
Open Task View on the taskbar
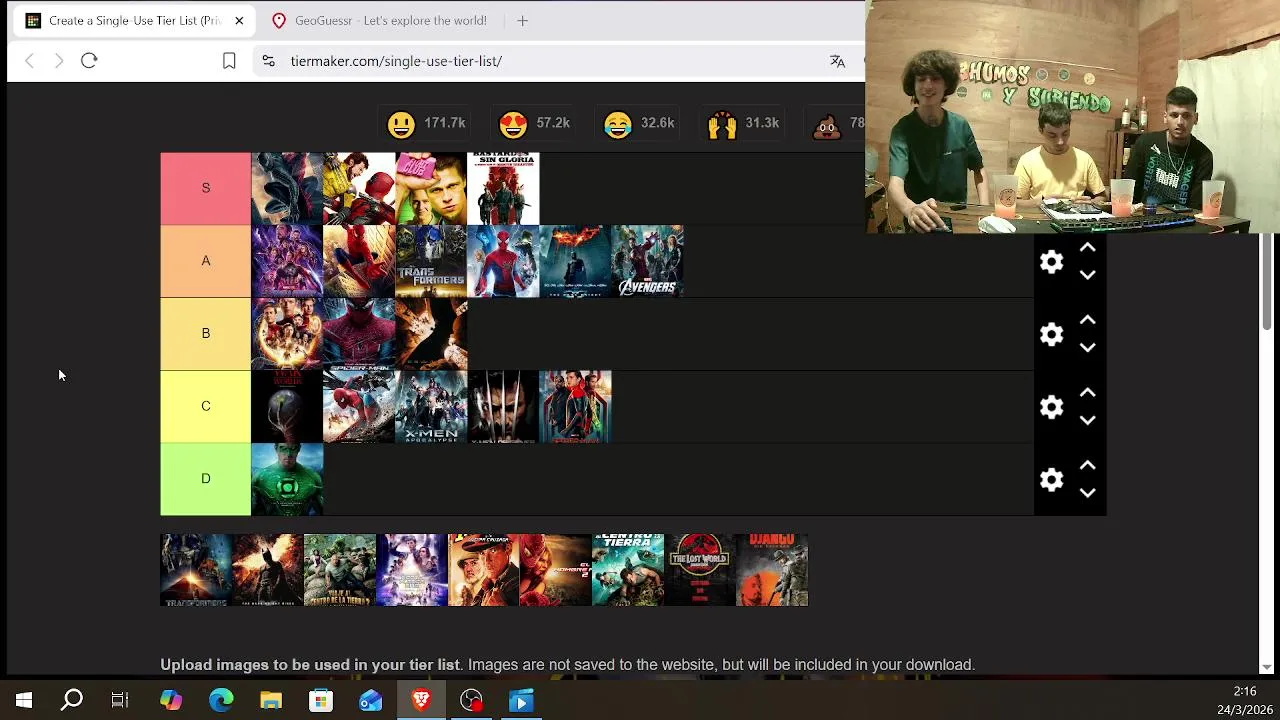click(x=120, y=701)
